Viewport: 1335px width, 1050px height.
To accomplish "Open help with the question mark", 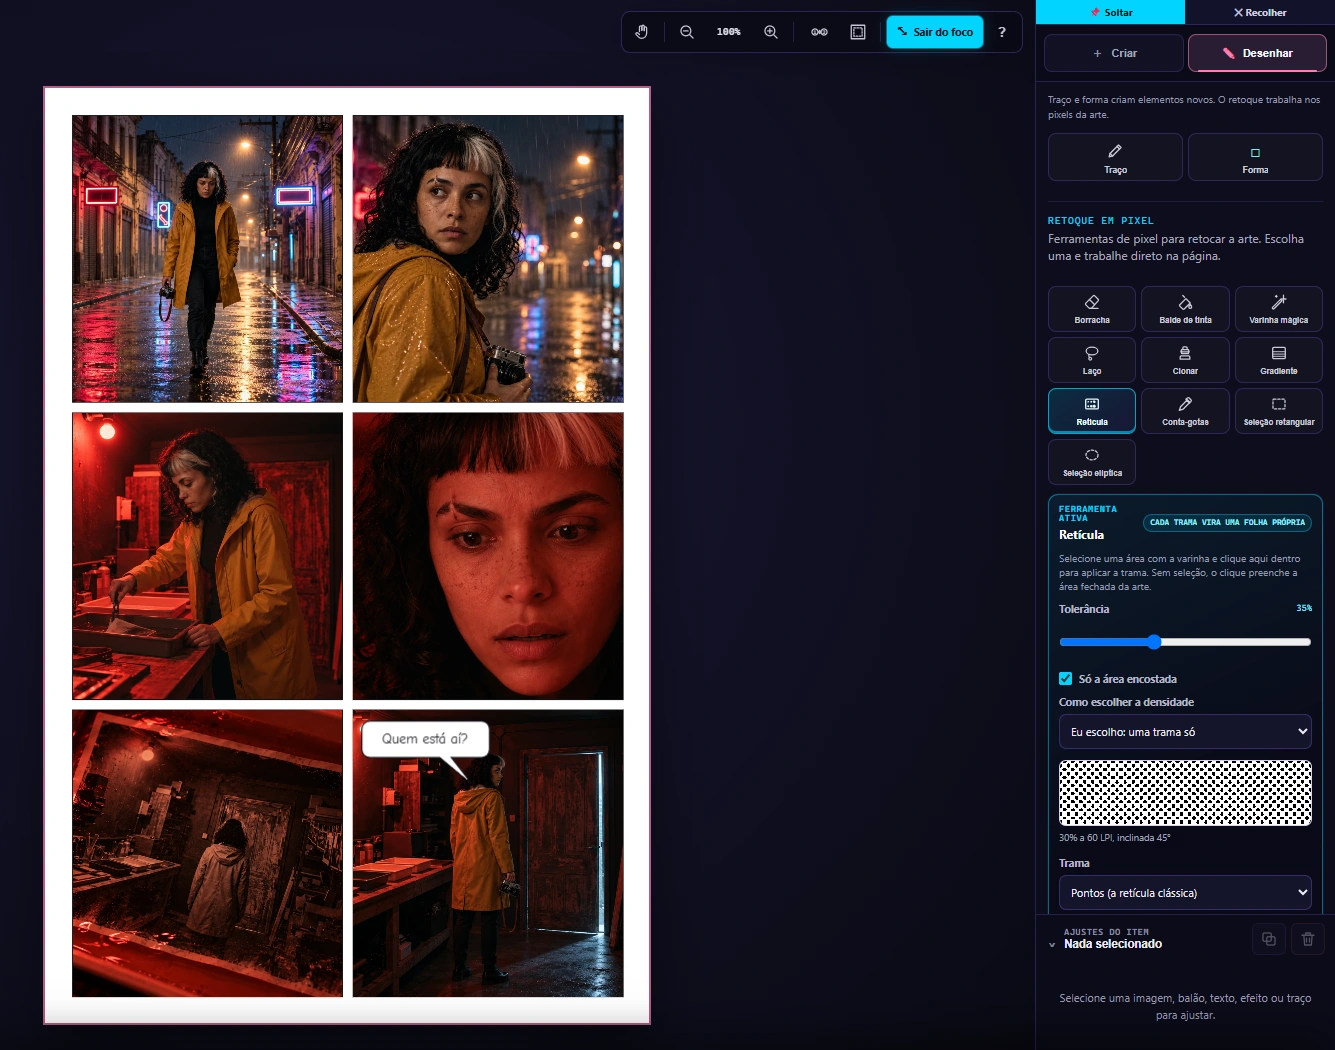I will point(1002,32).
